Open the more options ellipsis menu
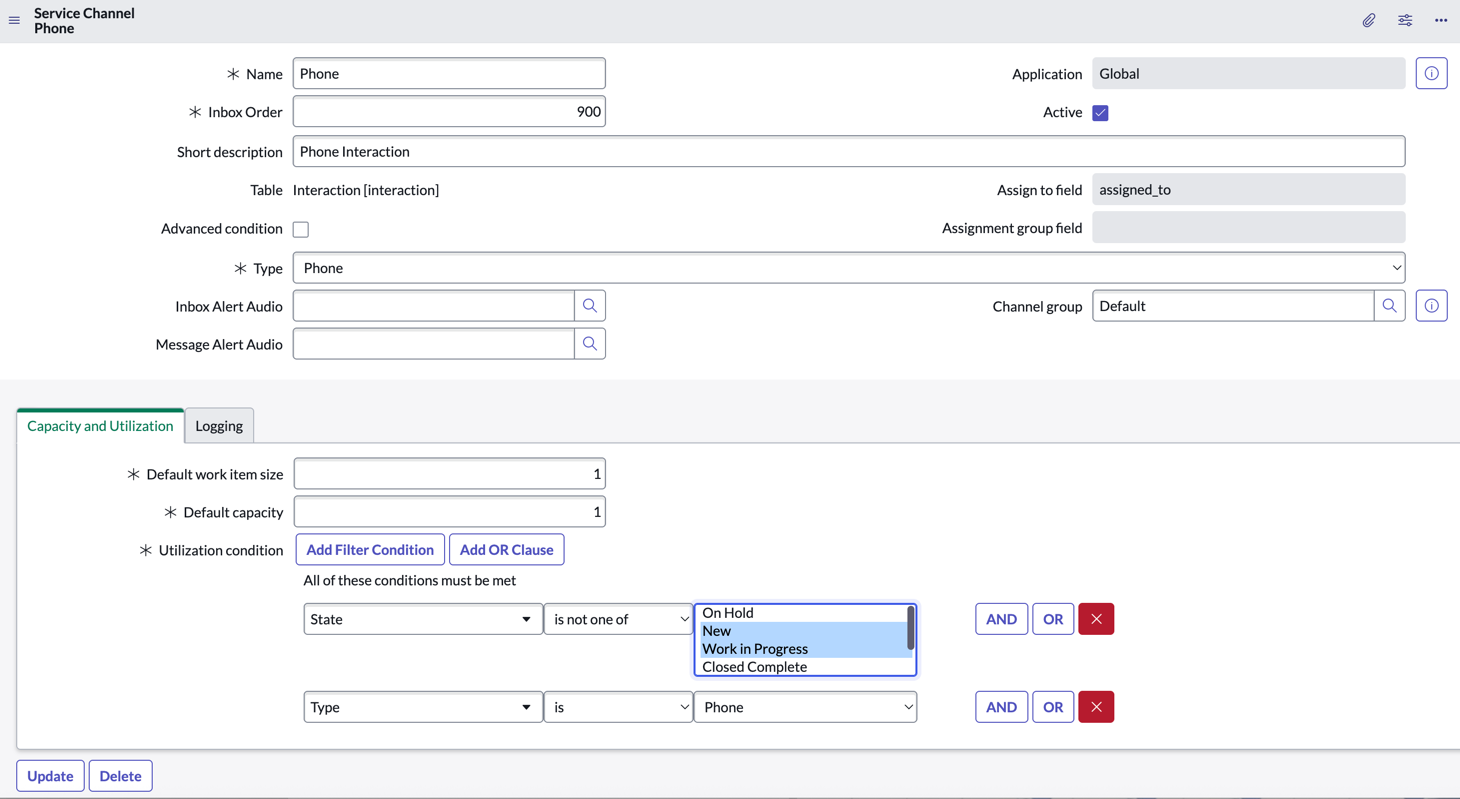This screenshot has height=799, width=1460. click(1441, 20)
